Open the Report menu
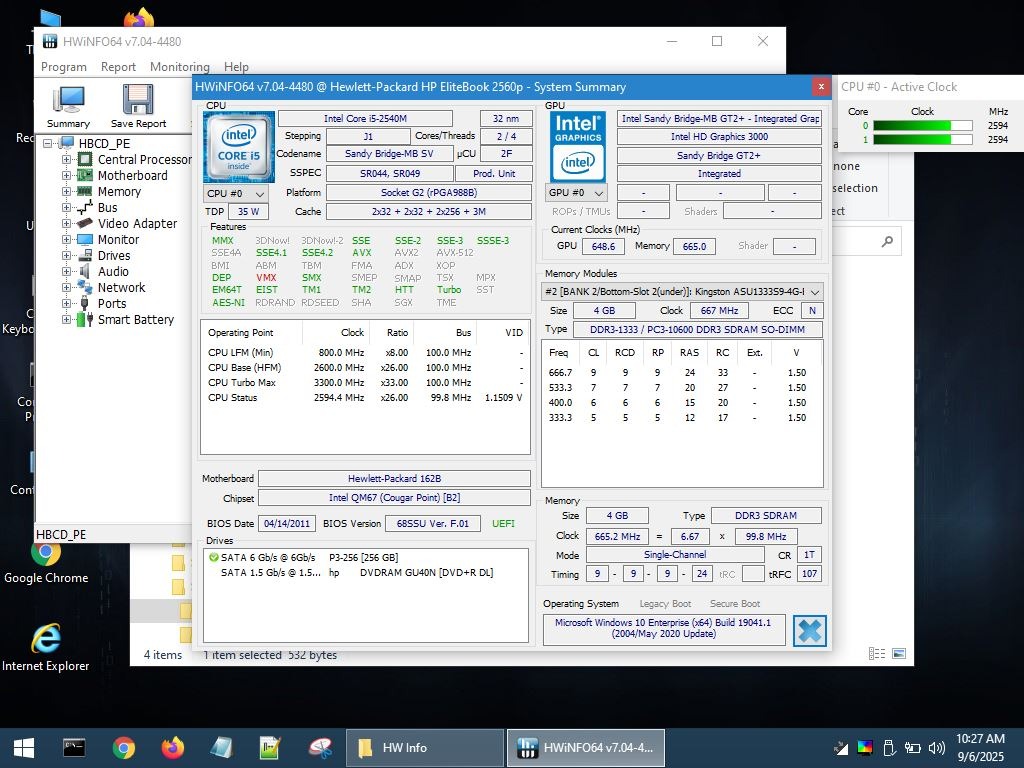The width and height of the screenshot is (1024, 768). pos(118,67)
